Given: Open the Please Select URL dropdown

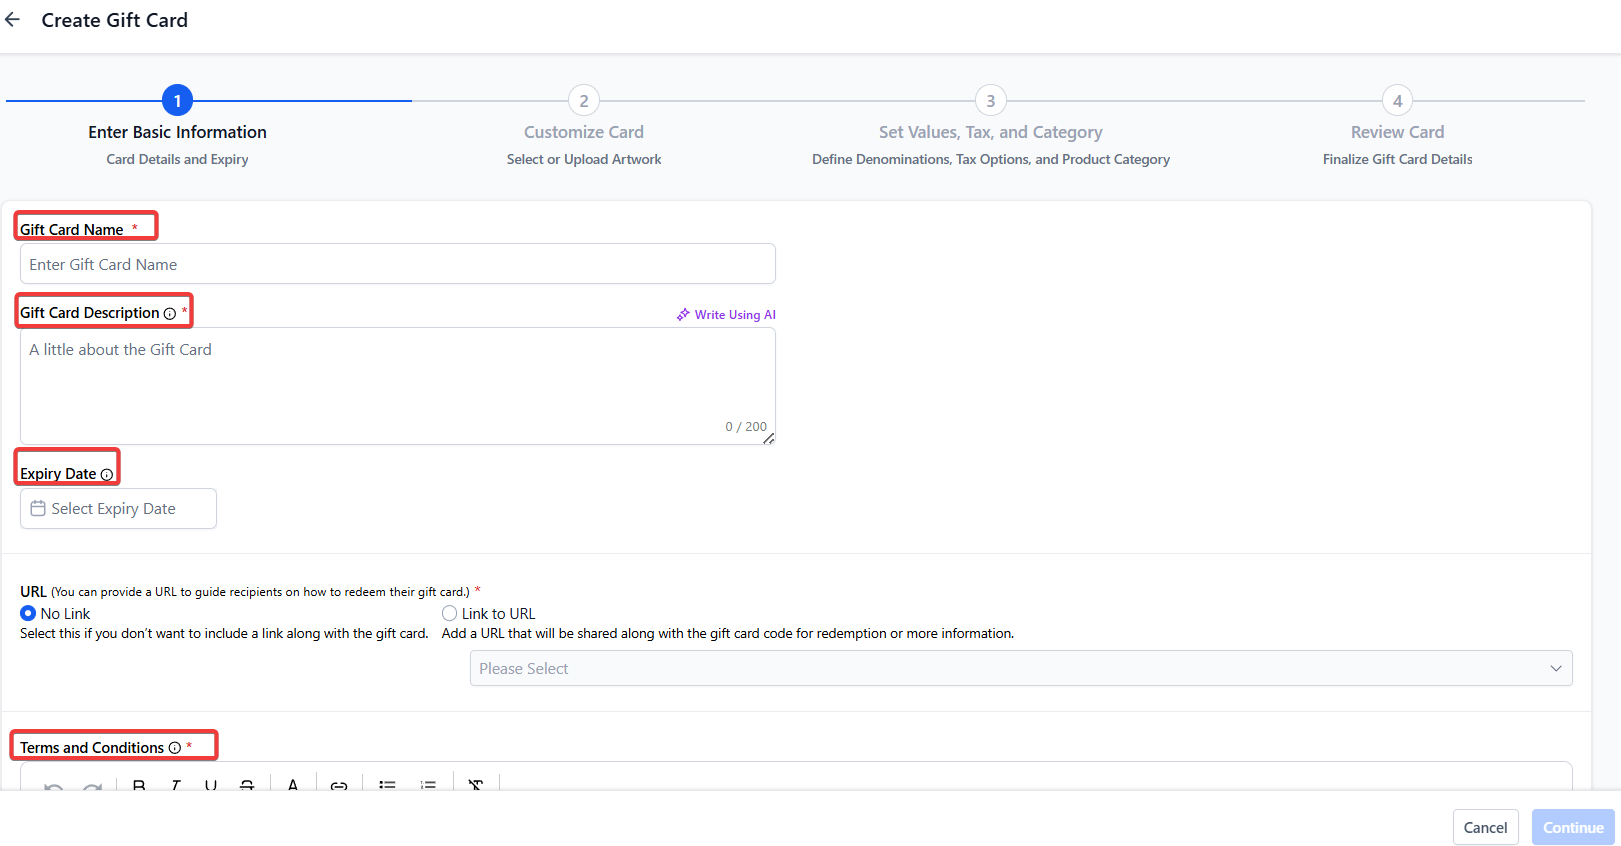Looking at the screenshot, I should pos(1020,668).
